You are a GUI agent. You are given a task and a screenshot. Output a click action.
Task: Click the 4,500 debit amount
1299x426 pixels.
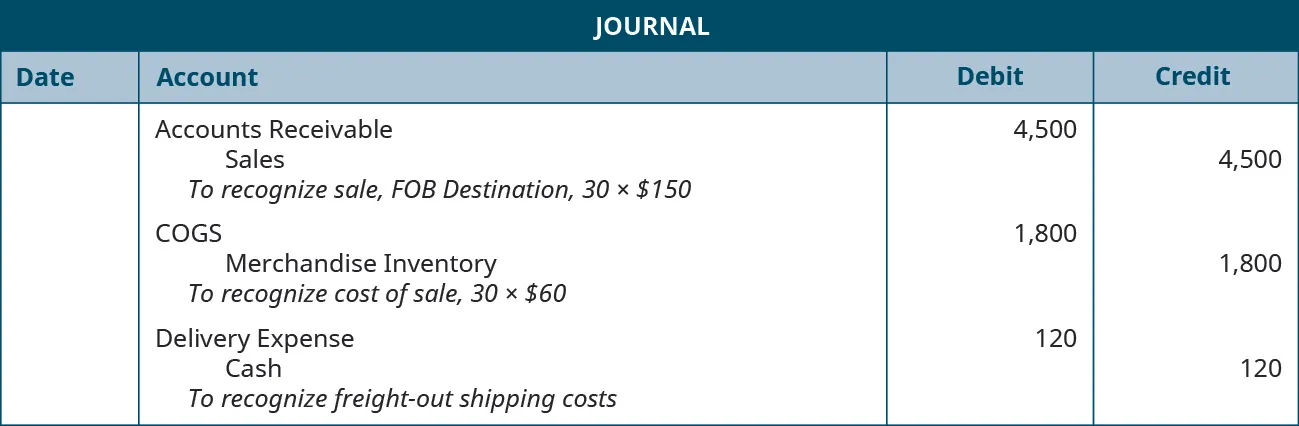coord(1044,129)
